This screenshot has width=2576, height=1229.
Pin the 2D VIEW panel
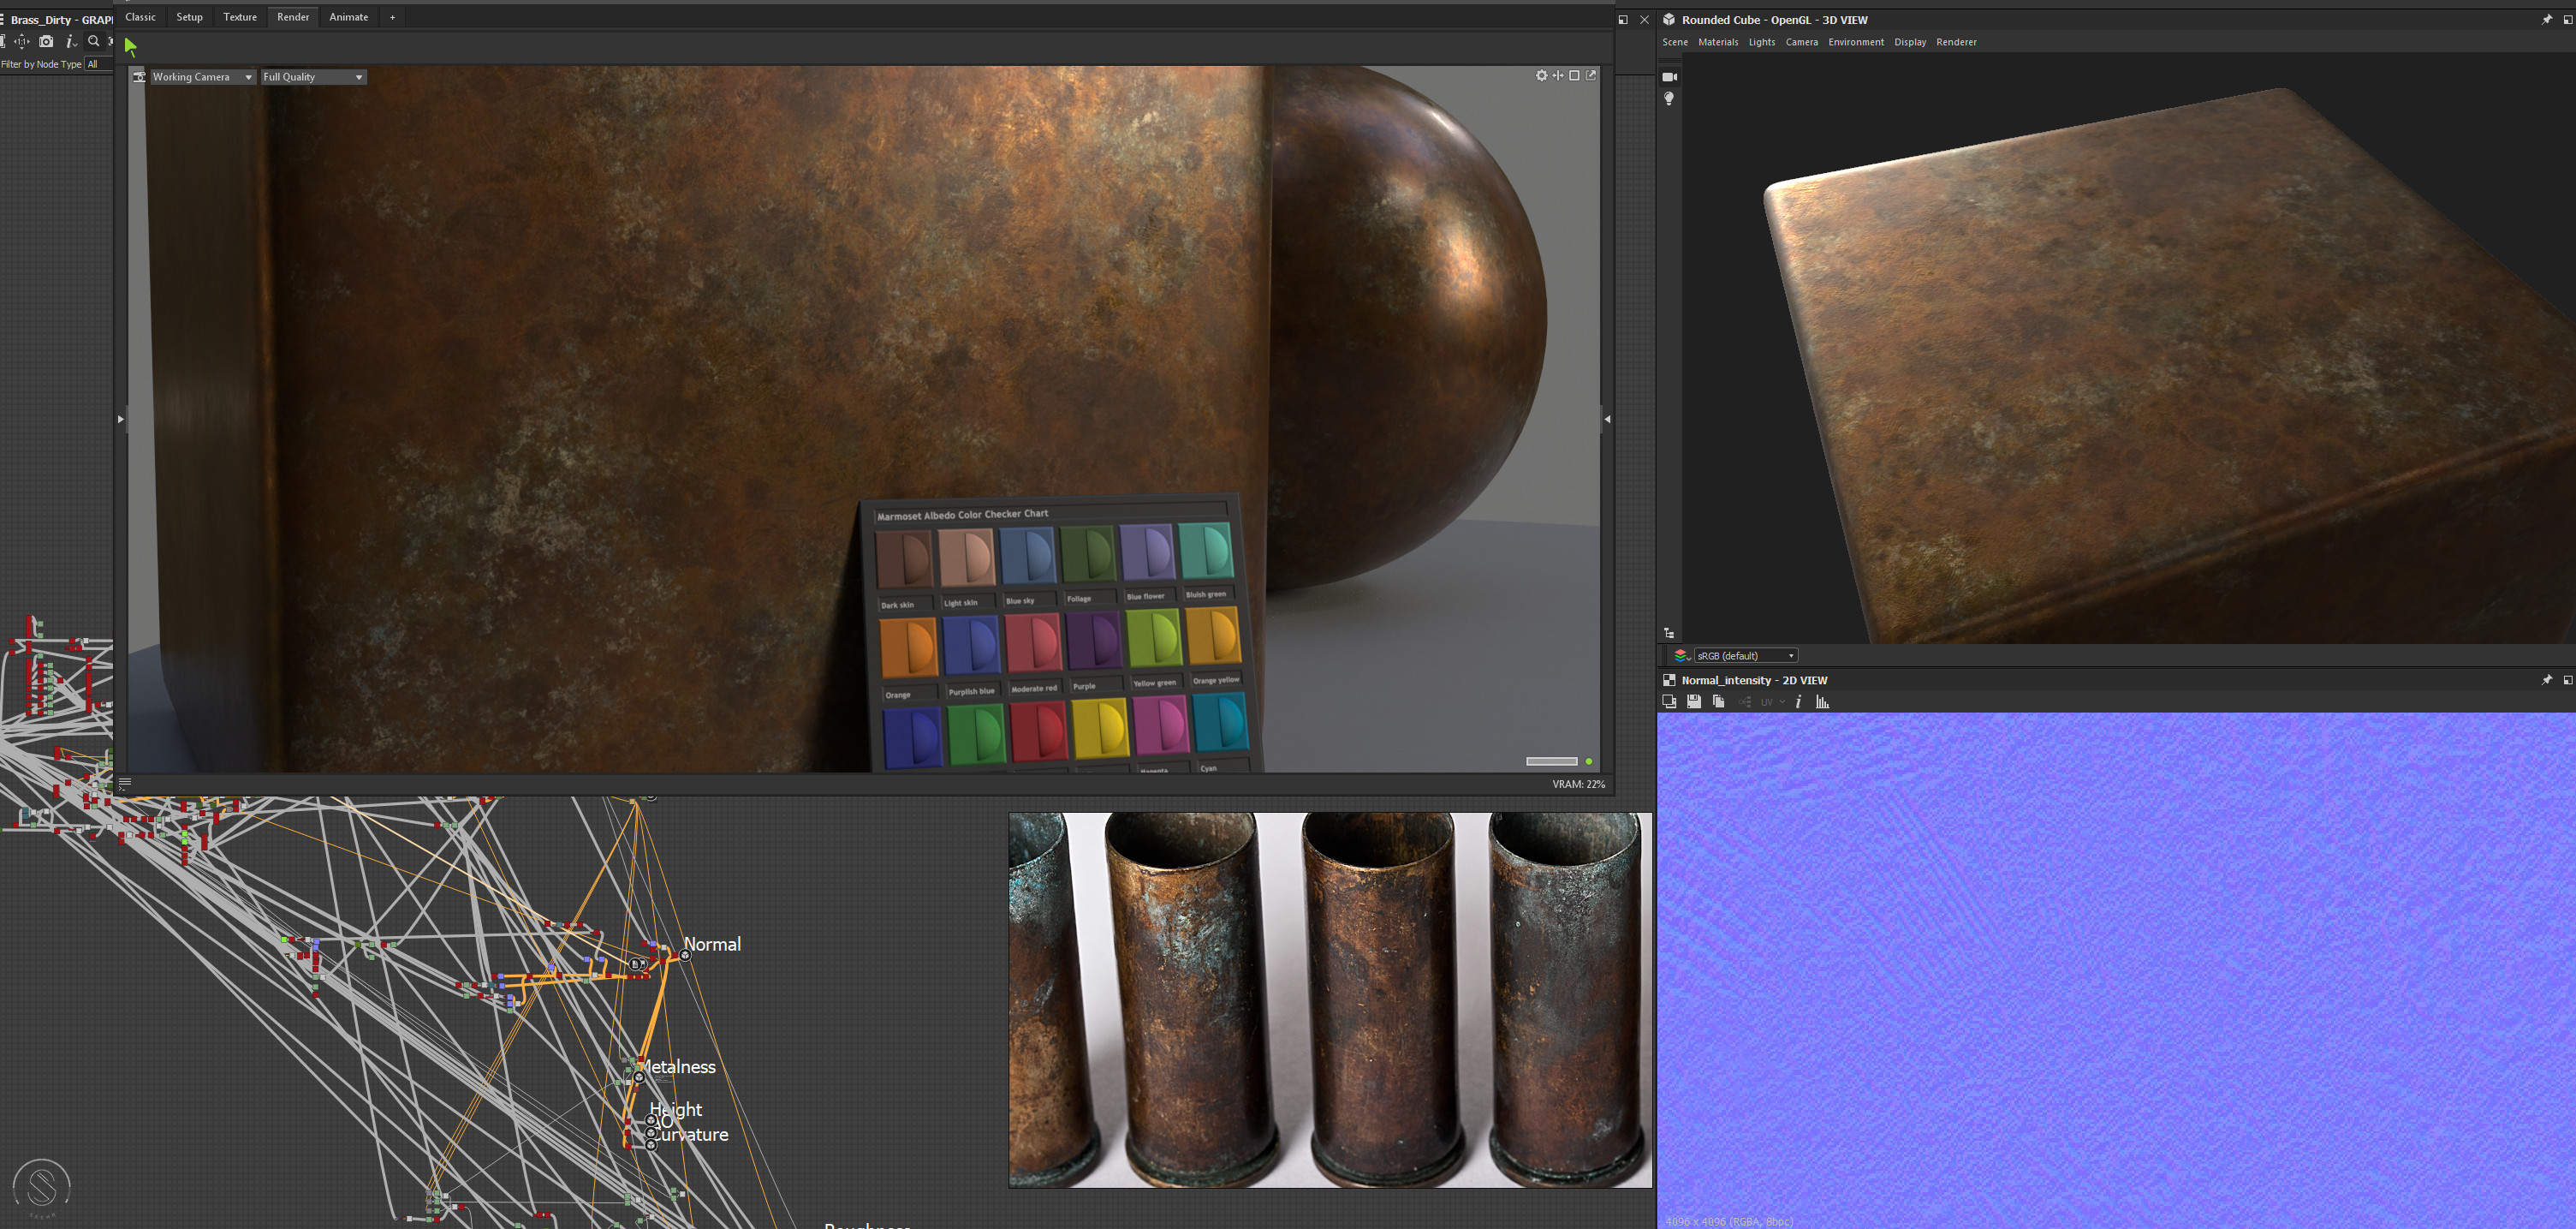[x=2547, y=680]
